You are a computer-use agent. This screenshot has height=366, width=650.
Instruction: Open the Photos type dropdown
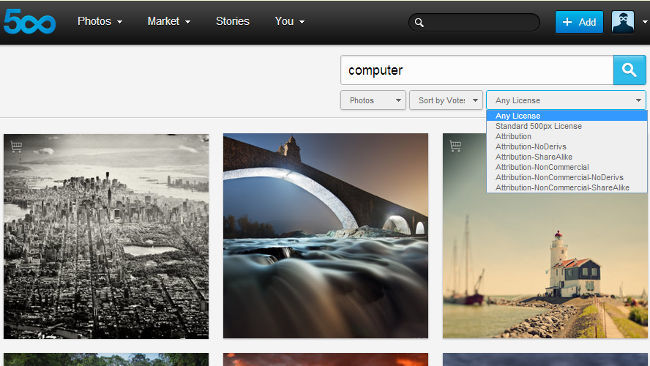373,100
